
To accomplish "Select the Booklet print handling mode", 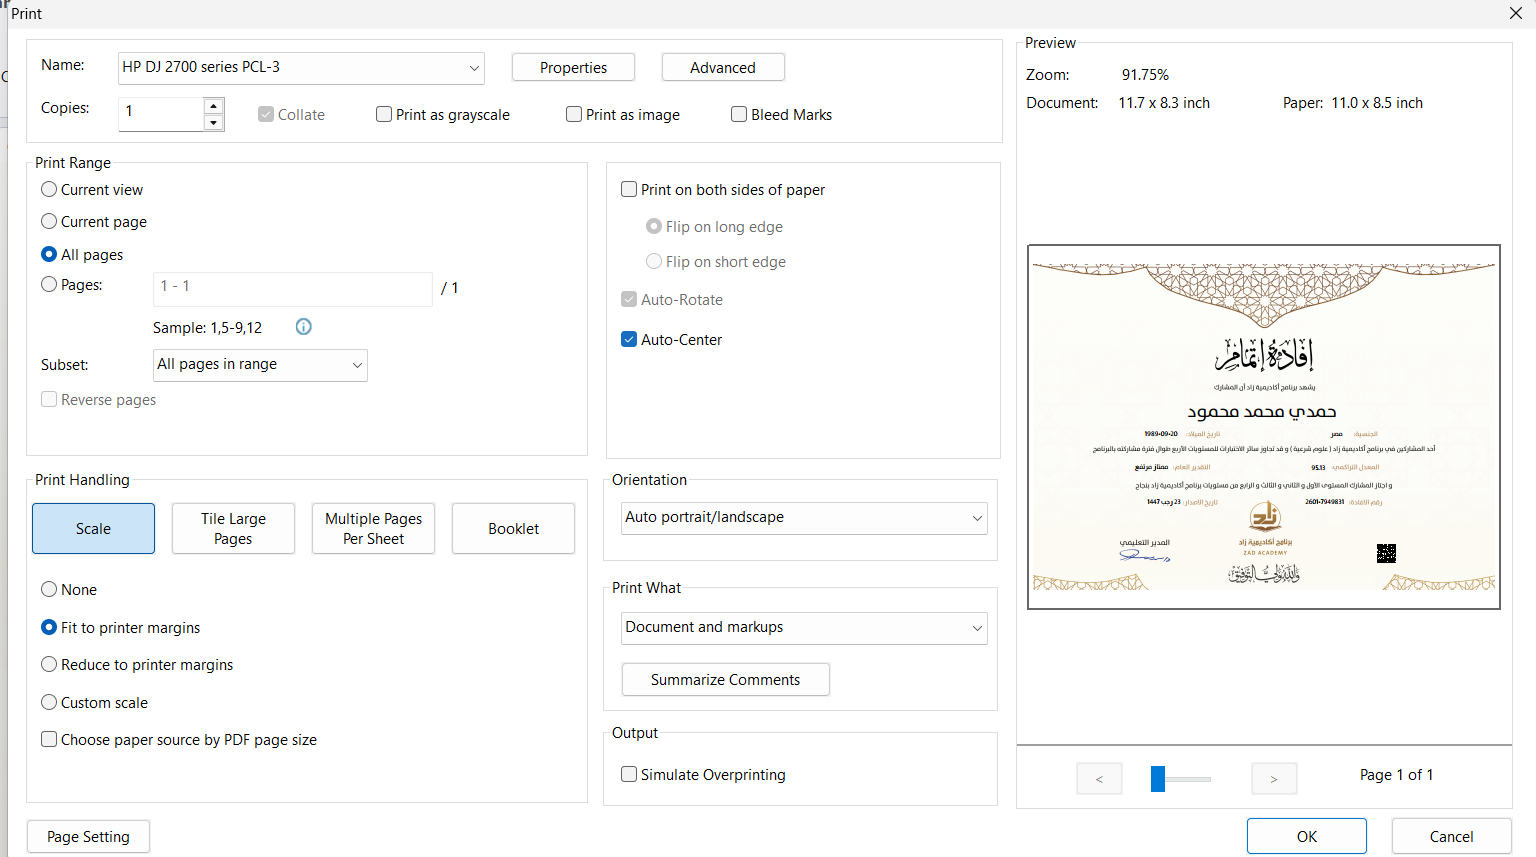I will pyautogui.click(x=513, y=528).
